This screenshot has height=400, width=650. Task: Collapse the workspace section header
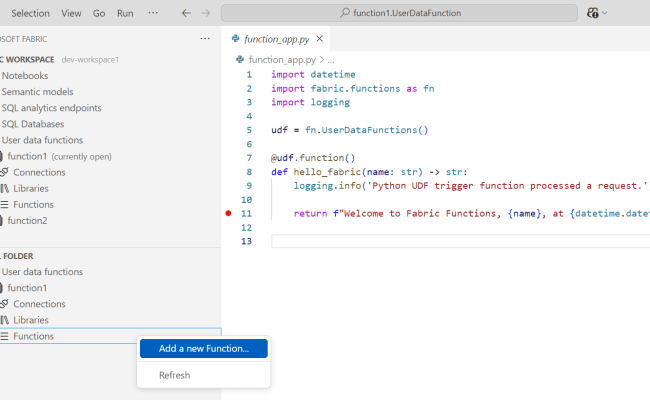point(27,60)
